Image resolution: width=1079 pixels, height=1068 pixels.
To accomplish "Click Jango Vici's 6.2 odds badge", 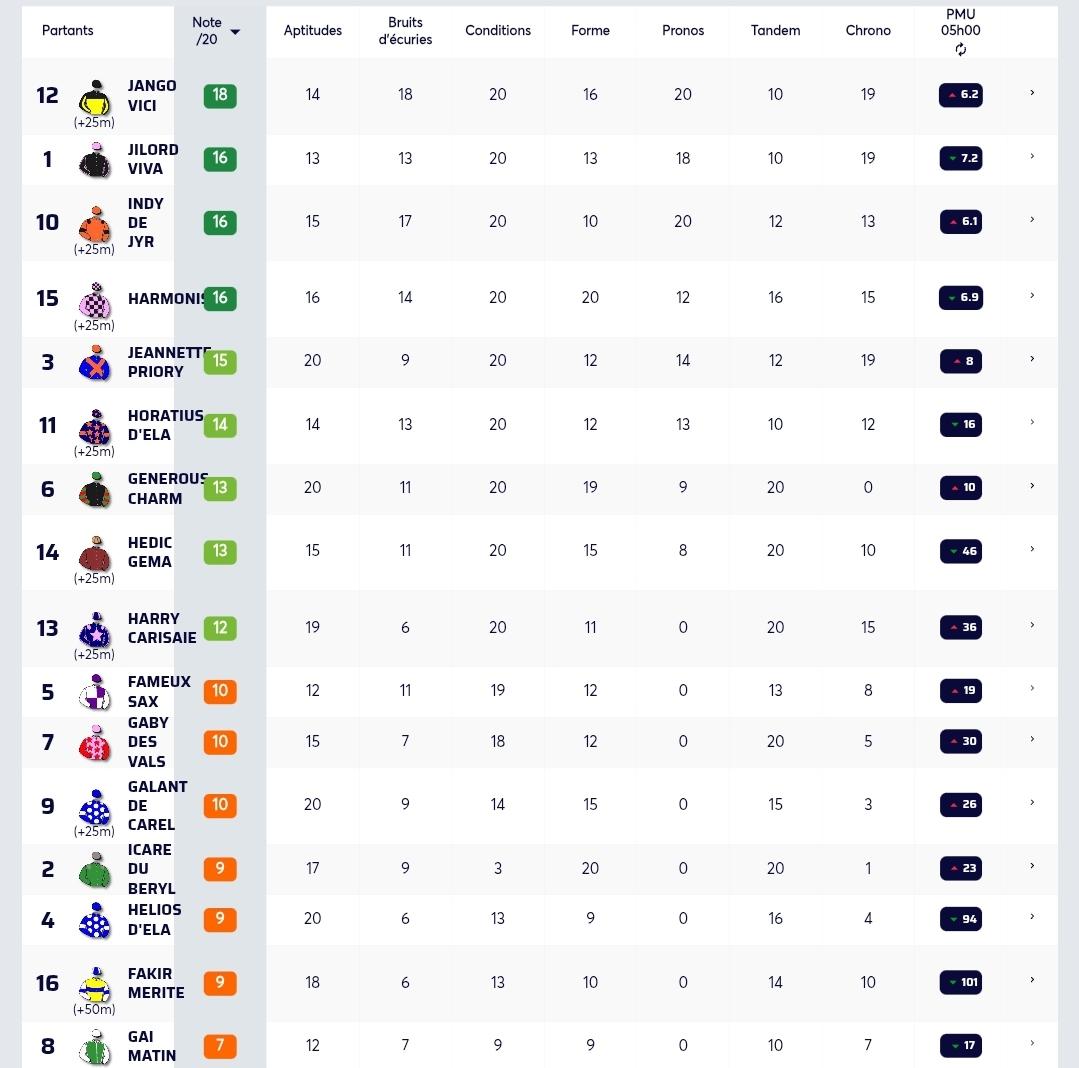I will click(961, 95).
